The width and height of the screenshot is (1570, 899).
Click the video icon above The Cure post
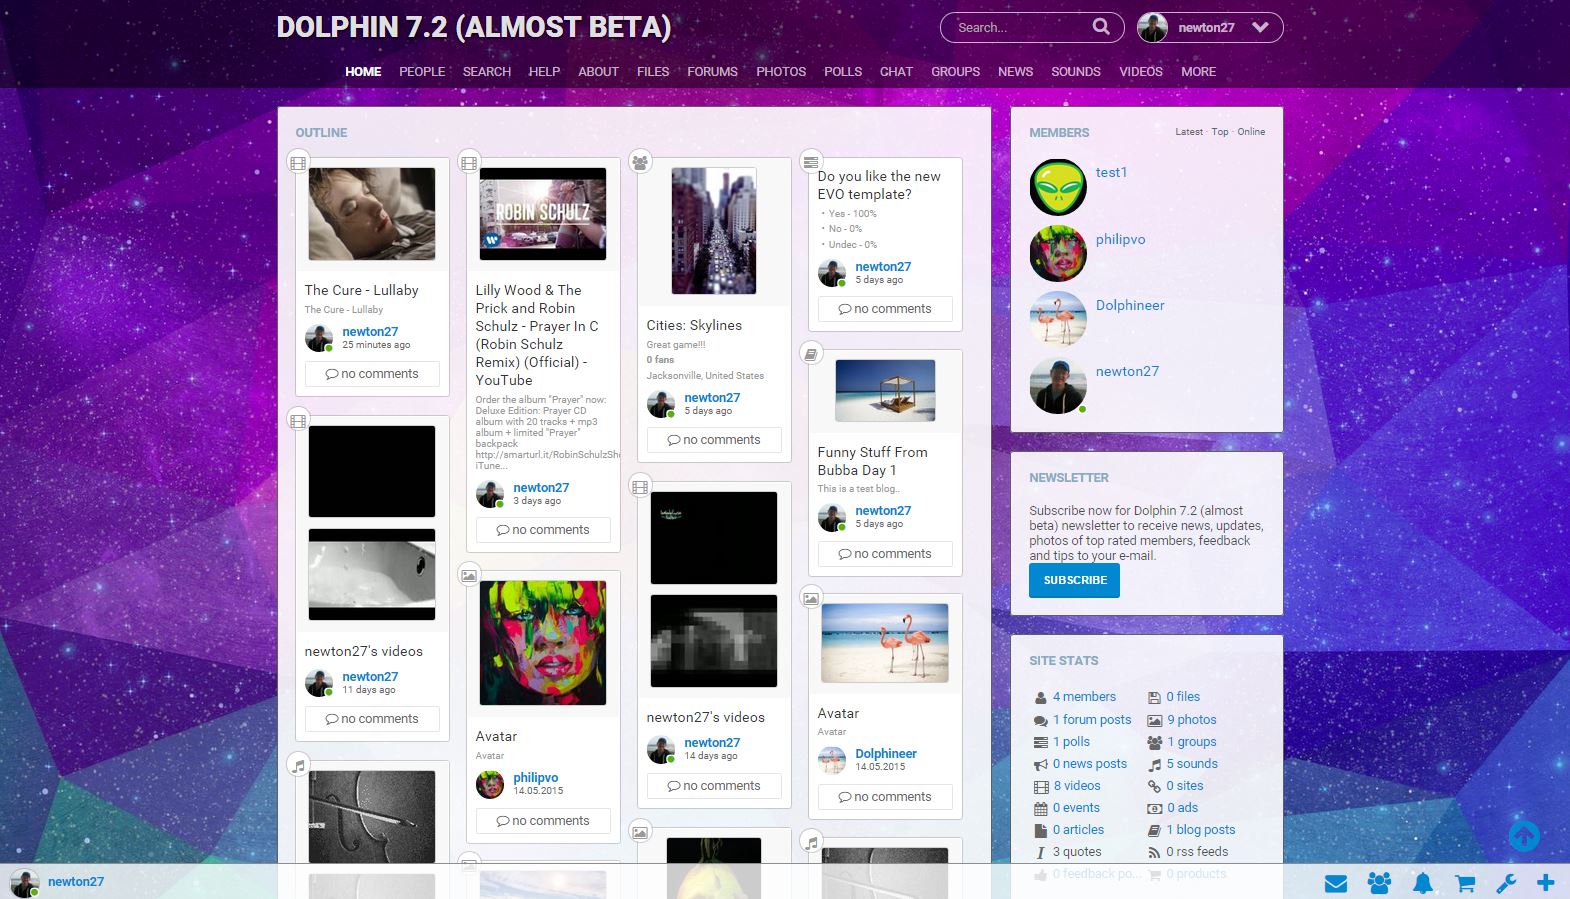coord(298,163)
